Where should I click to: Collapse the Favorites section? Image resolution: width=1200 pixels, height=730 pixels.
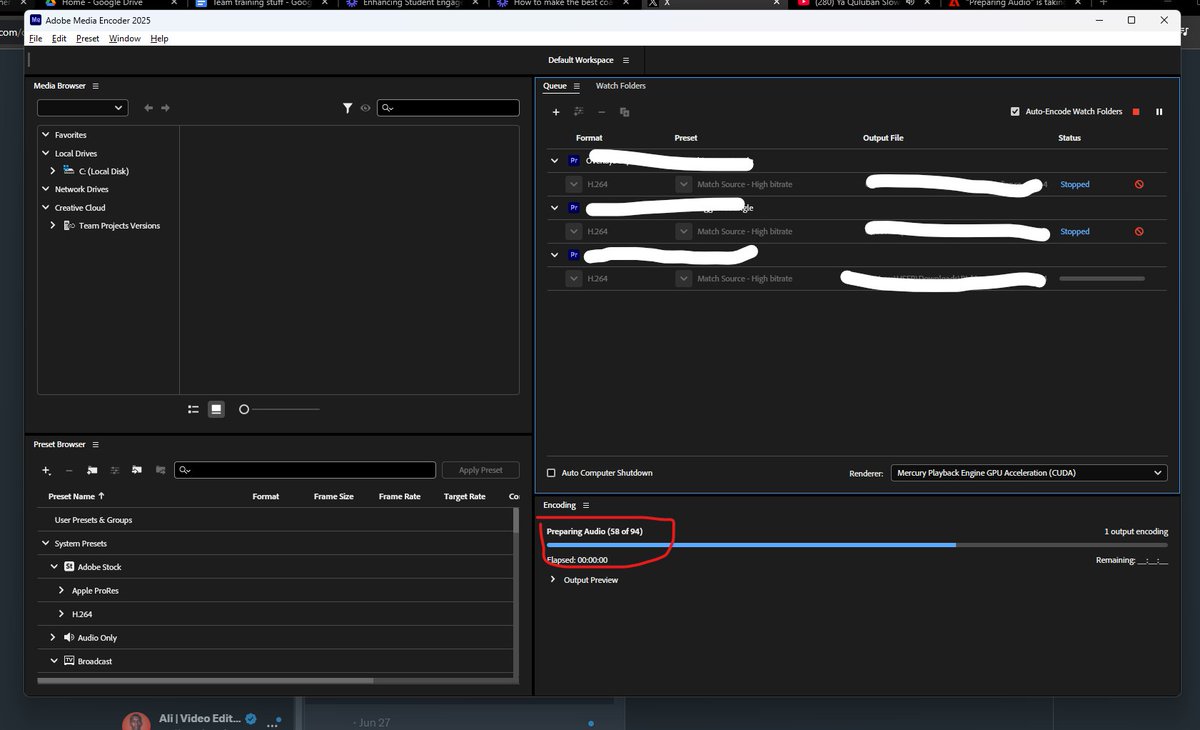tap(46, 135)
